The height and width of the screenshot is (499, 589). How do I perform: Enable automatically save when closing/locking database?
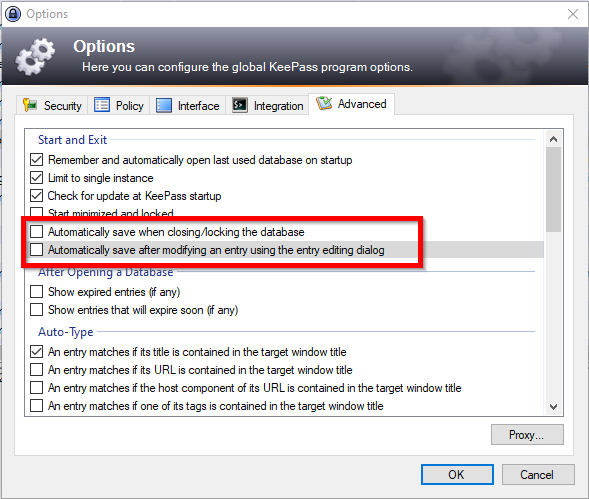(36, 232)
